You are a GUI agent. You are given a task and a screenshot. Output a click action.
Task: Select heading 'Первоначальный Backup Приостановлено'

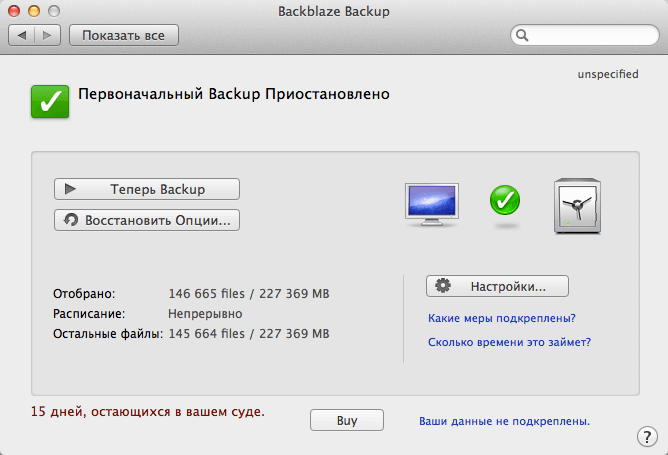click(234, 94)
